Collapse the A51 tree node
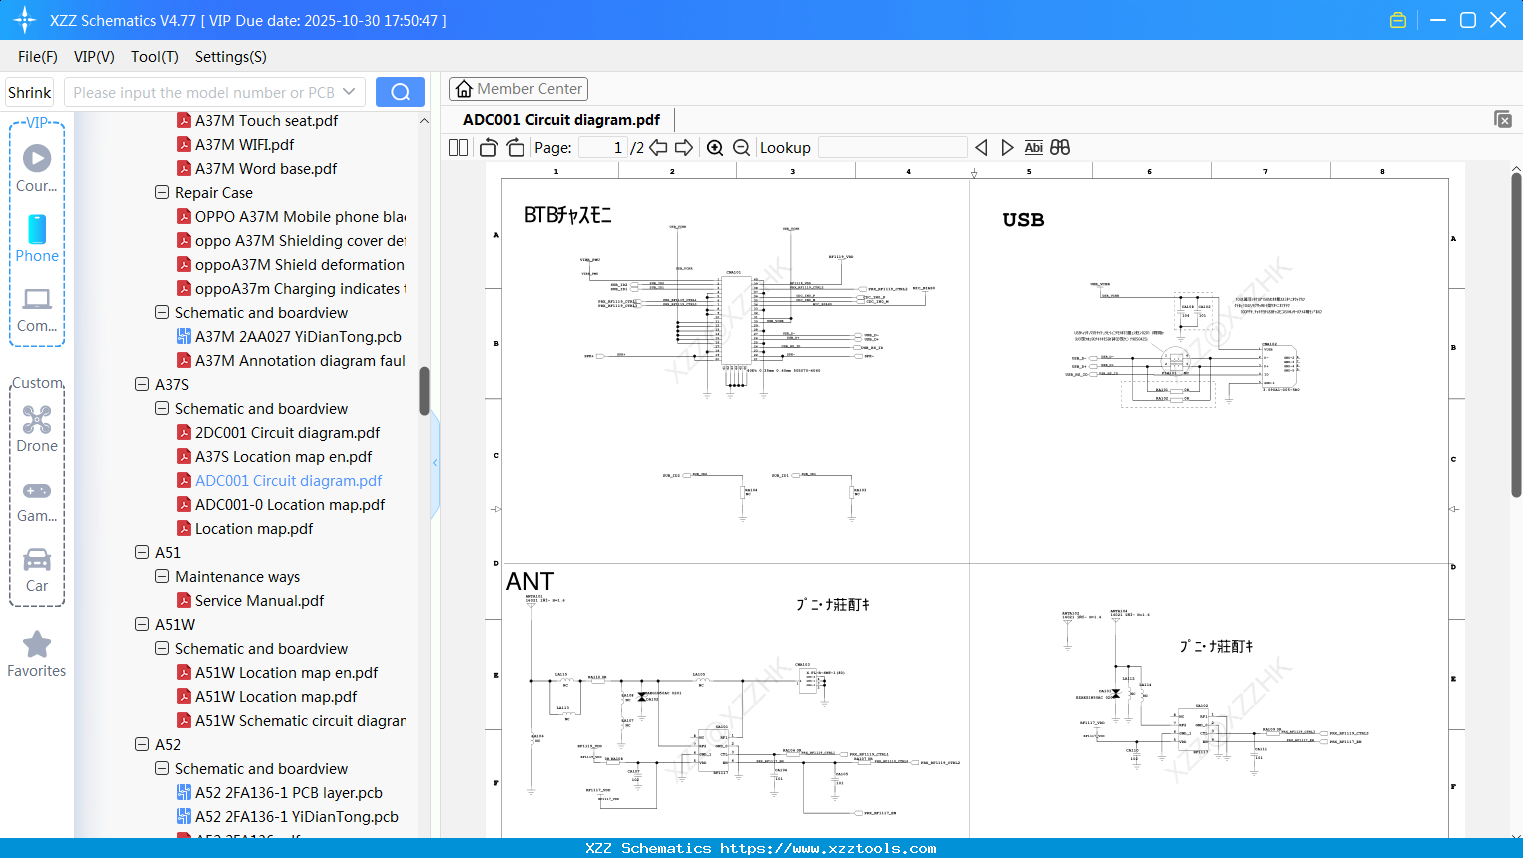 [142, 552]
